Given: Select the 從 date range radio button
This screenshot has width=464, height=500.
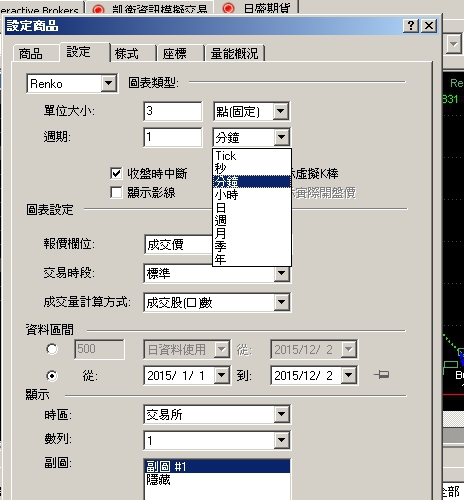Looking at the screenshot, I should pos(52,376).
